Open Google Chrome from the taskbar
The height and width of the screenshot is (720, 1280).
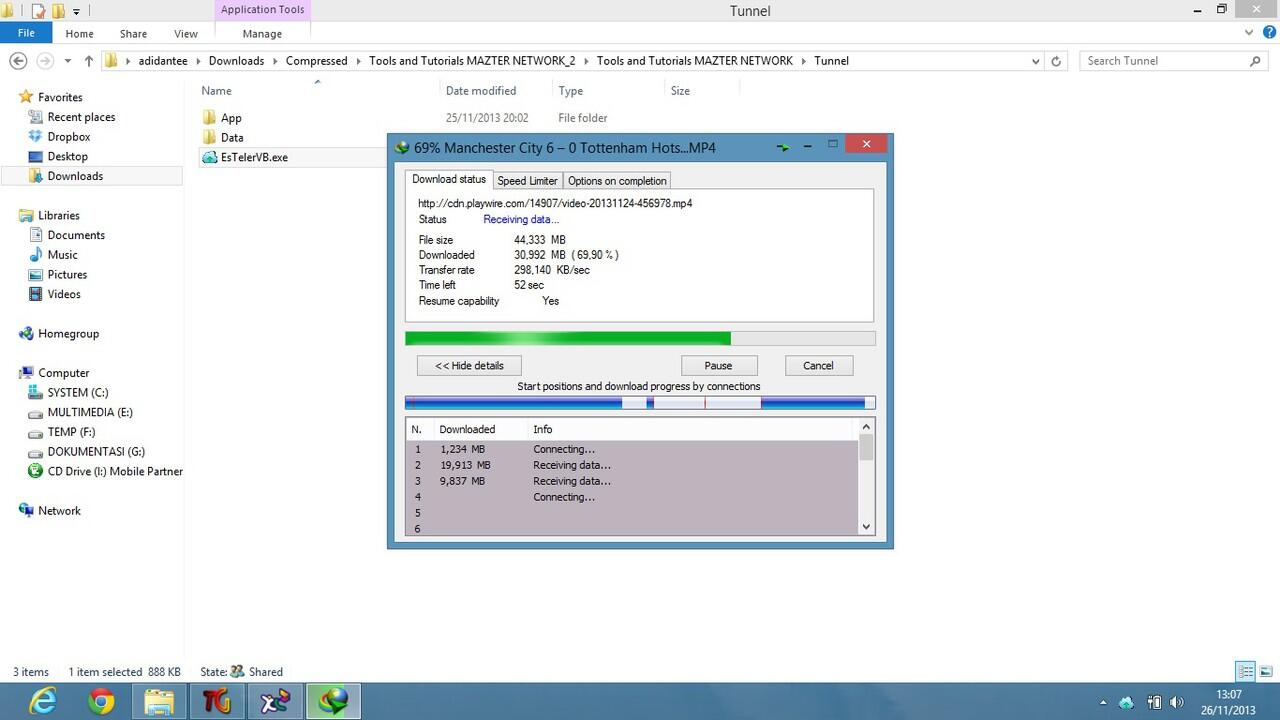(100, 702)
